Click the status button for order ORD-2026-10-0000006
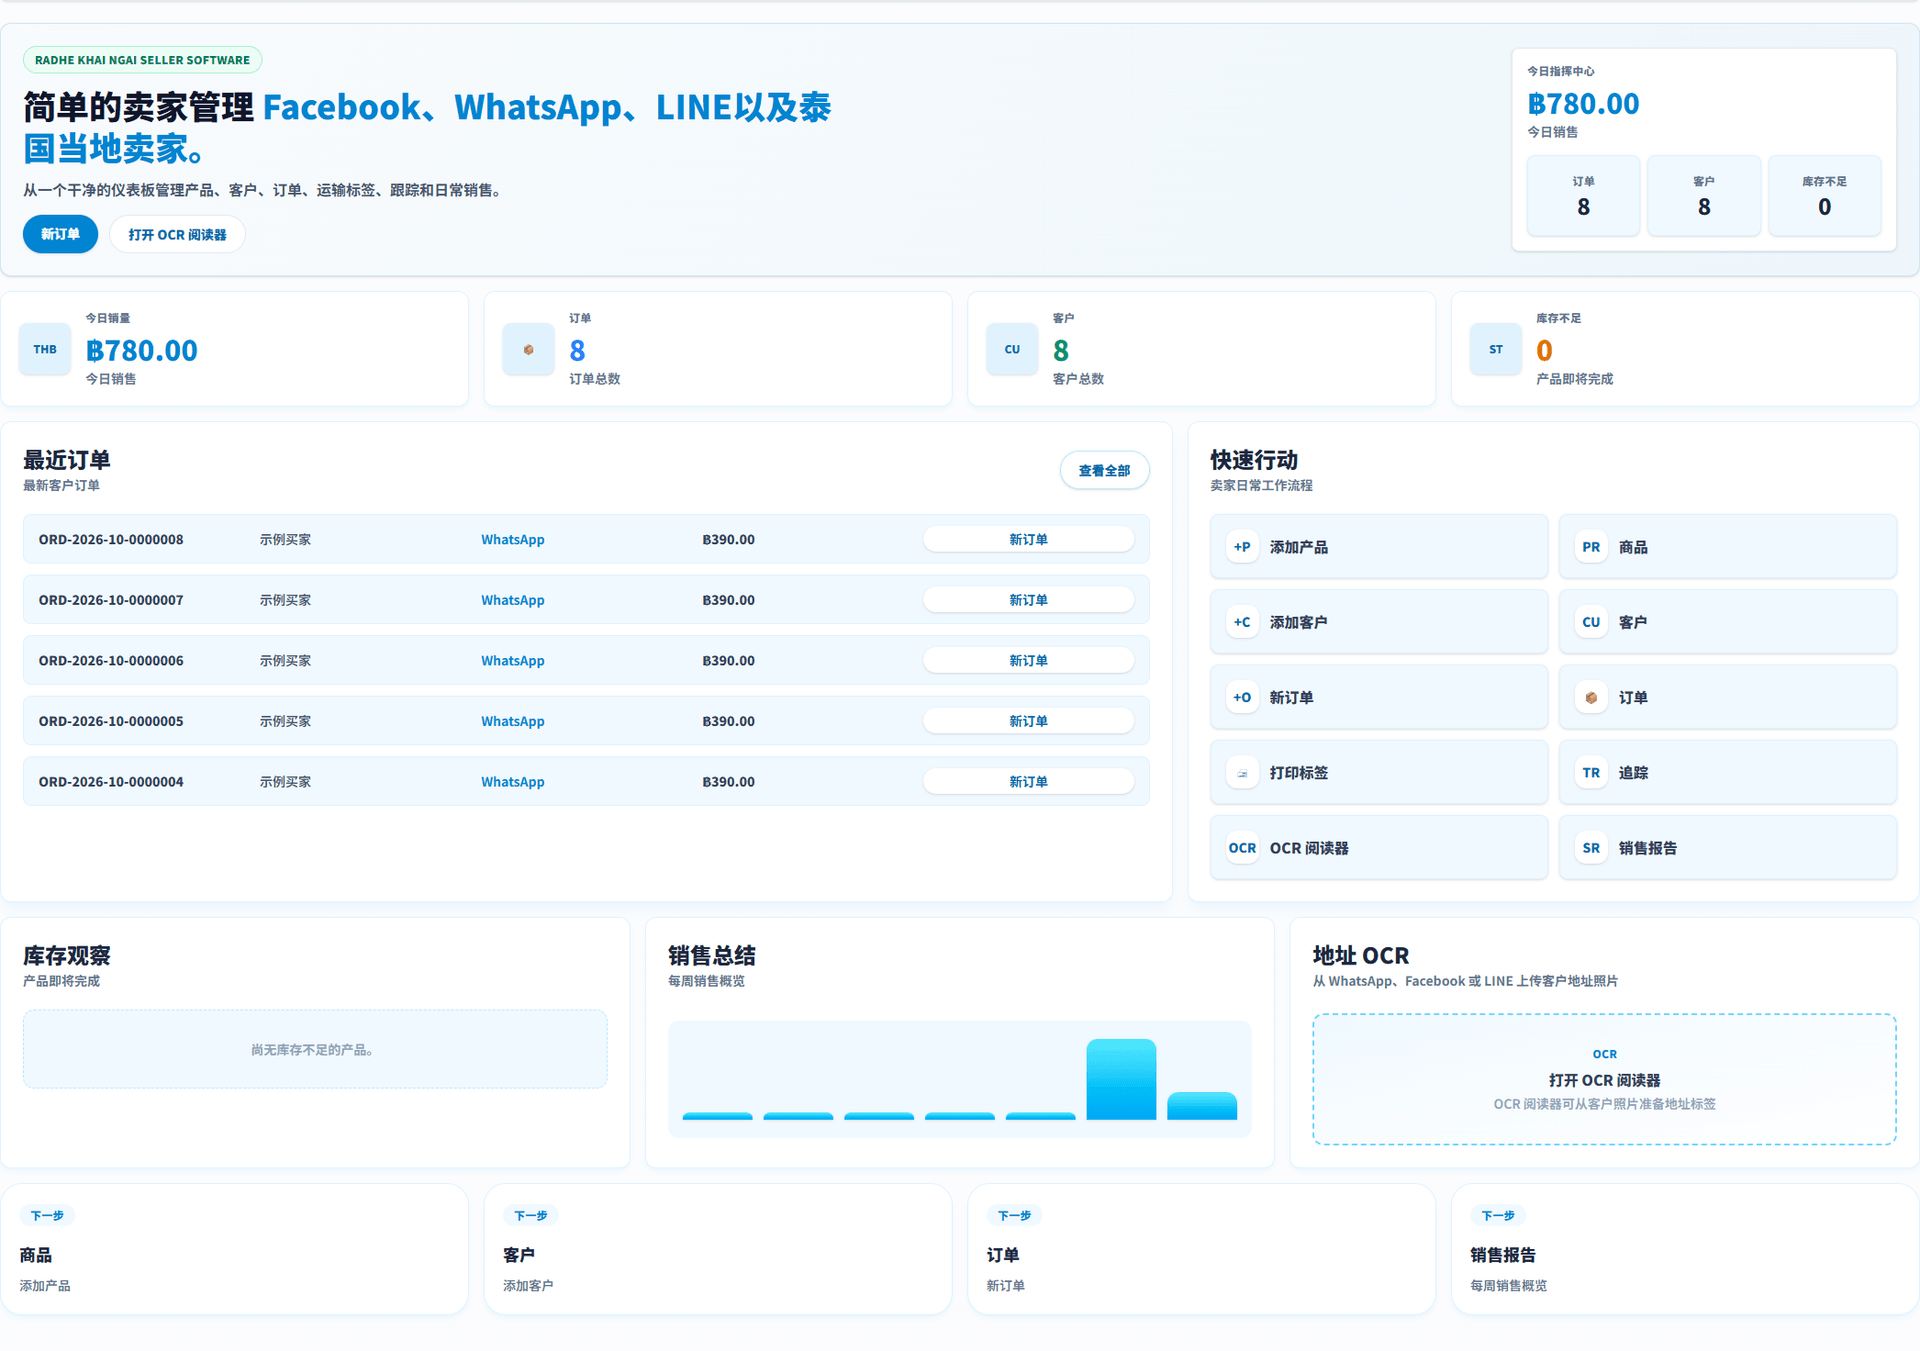The height and width of the screenshot is (1351, 1920). coord(1028,660)
